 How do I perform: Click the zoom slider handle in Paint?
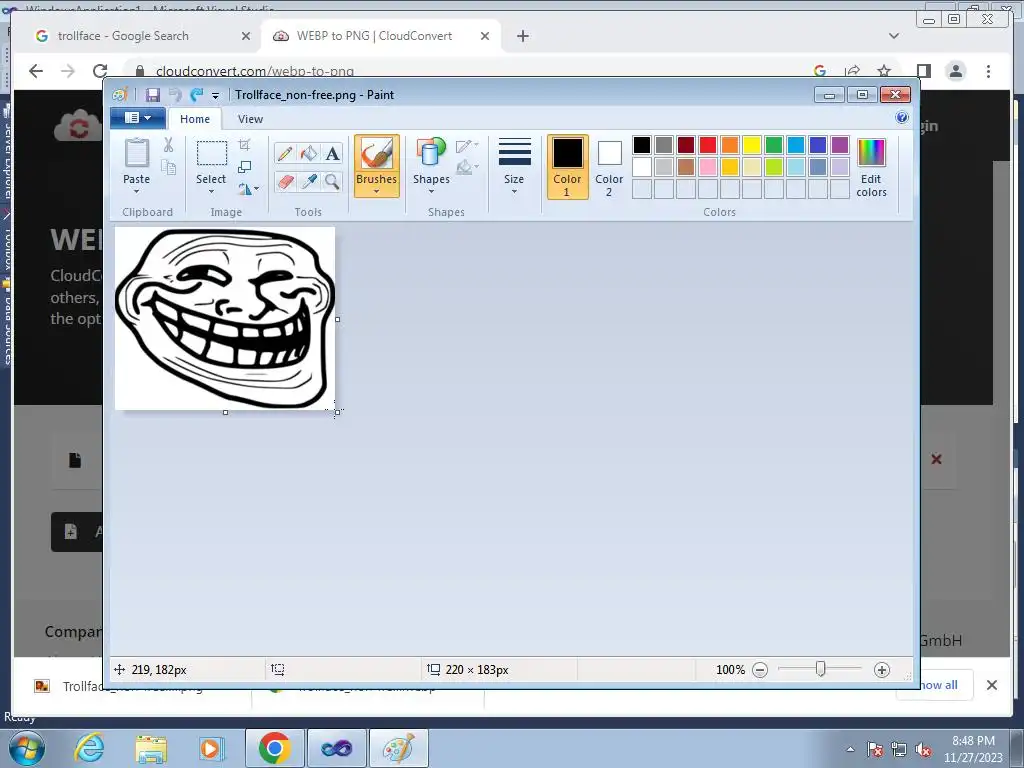(820, 669)
